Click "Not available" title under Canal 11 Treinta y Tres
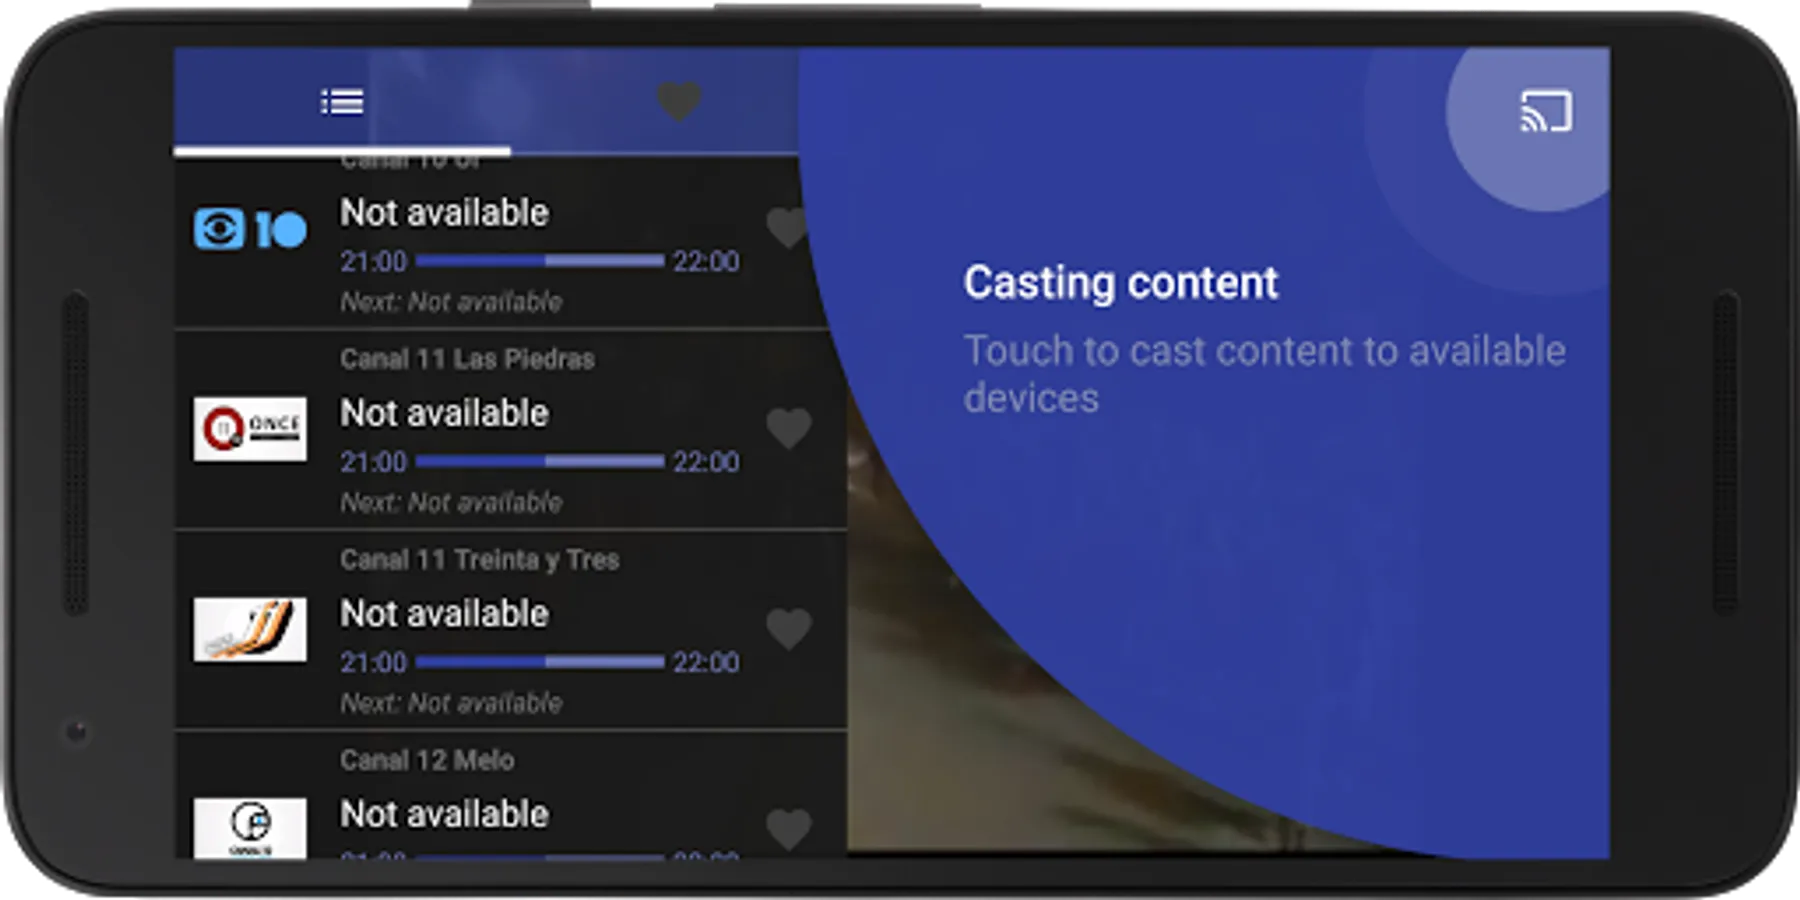Image resolution: width=1800 pixels, height=900 pixels. (x=444, y=613)
